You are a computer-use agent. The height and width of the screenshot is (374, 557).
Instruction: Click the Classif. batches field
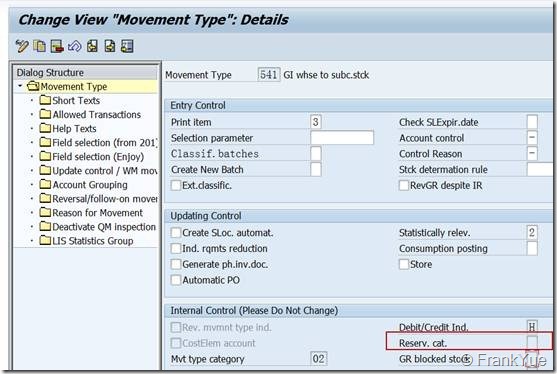click(316, 154)
